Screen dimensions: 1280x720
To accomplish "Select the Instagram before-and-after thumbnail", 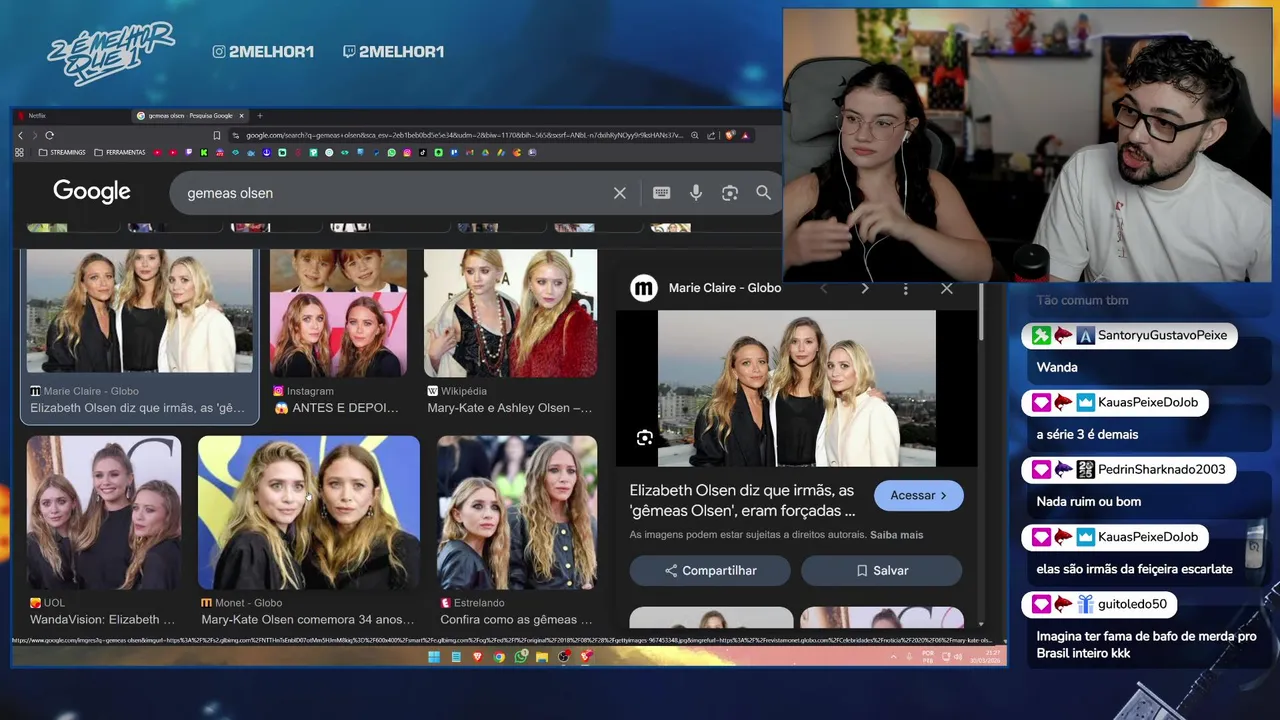I will 338,313.
